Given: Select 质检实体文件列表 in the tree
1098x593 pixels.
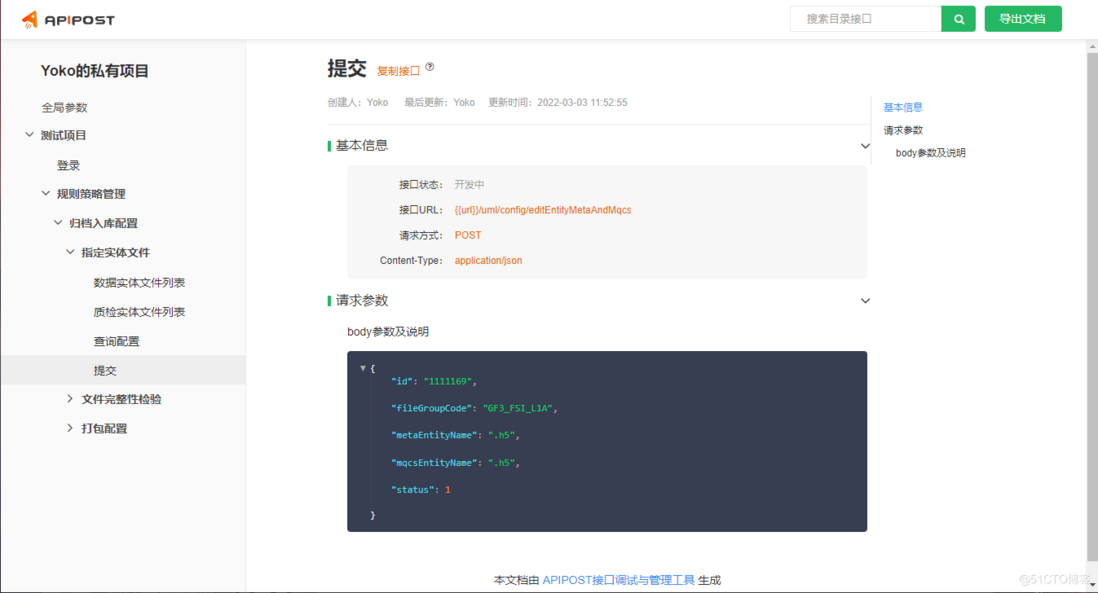Looking at the screenshot, I should (x=139, y=312).
